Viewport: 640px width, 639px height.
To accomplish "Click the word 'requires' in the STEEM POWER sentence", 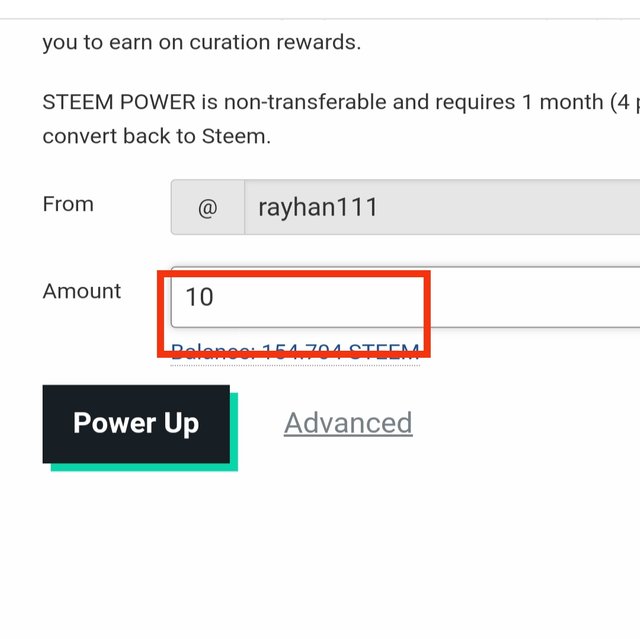I will pyautogui.click(x=475, y=102).
